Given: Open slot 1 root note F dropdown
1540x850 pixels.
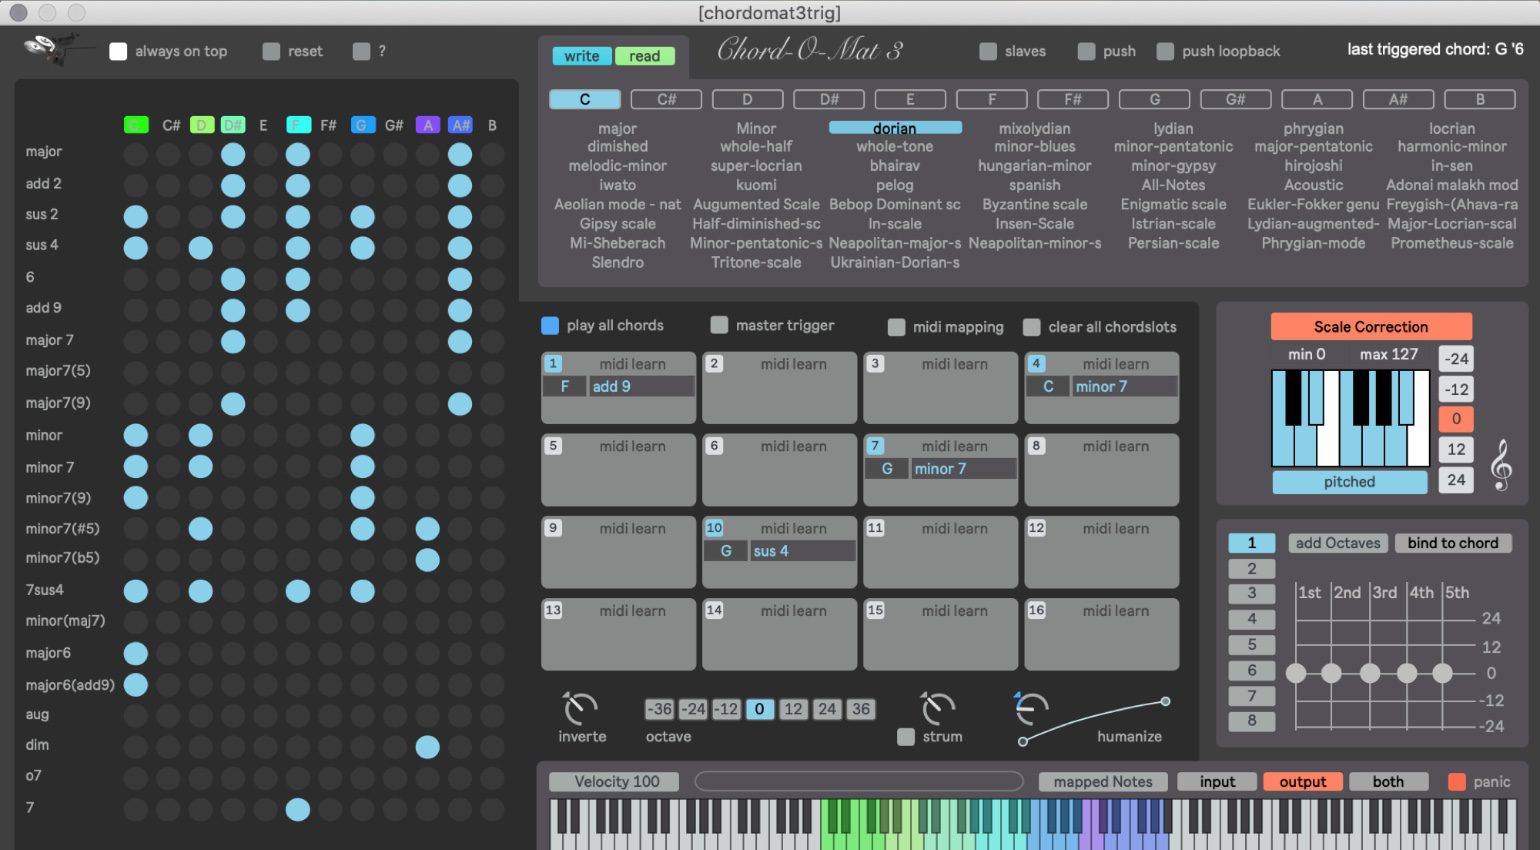Looking at the screenshot, I should click(565, 386).
